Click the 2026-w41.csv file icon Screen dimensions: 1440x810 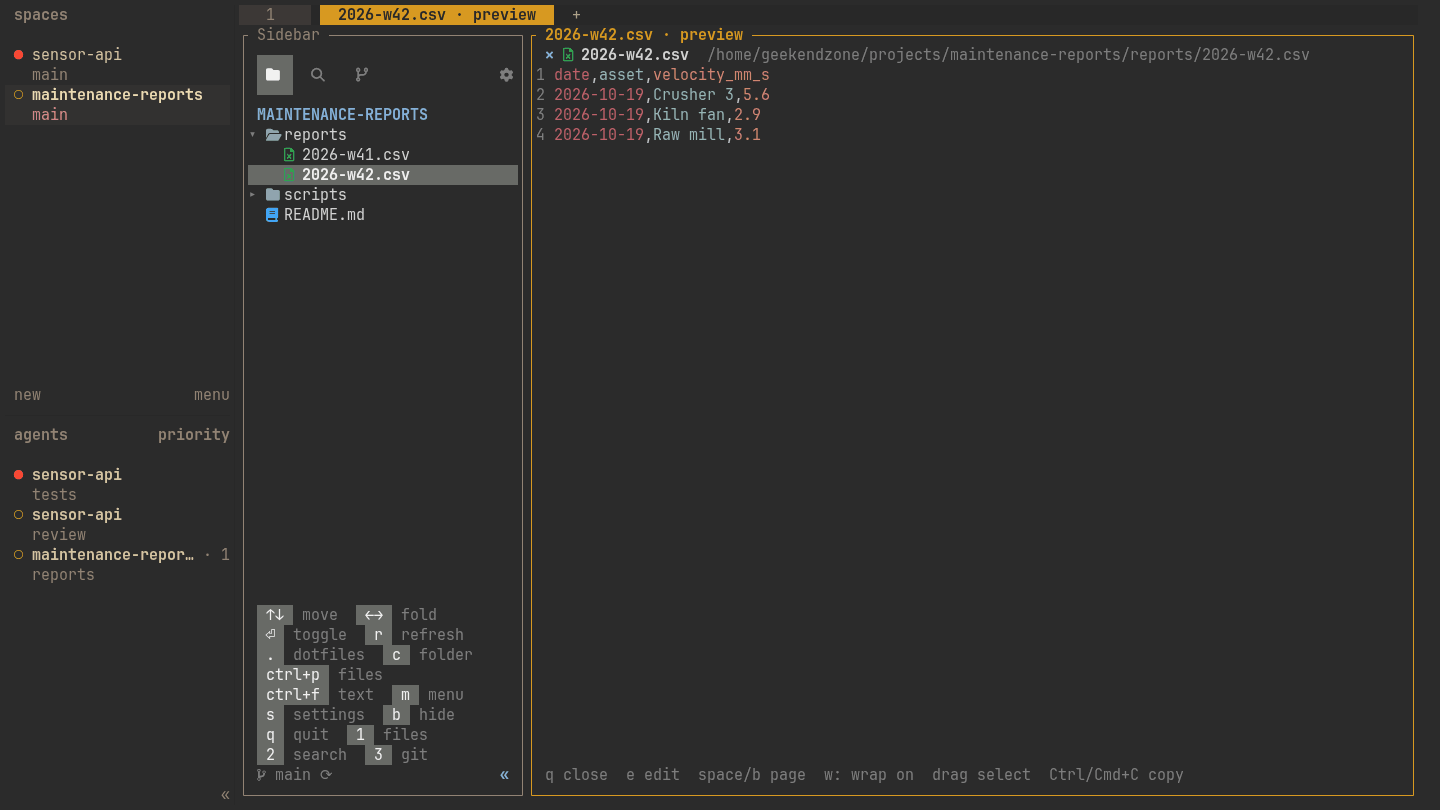(289, 155)
